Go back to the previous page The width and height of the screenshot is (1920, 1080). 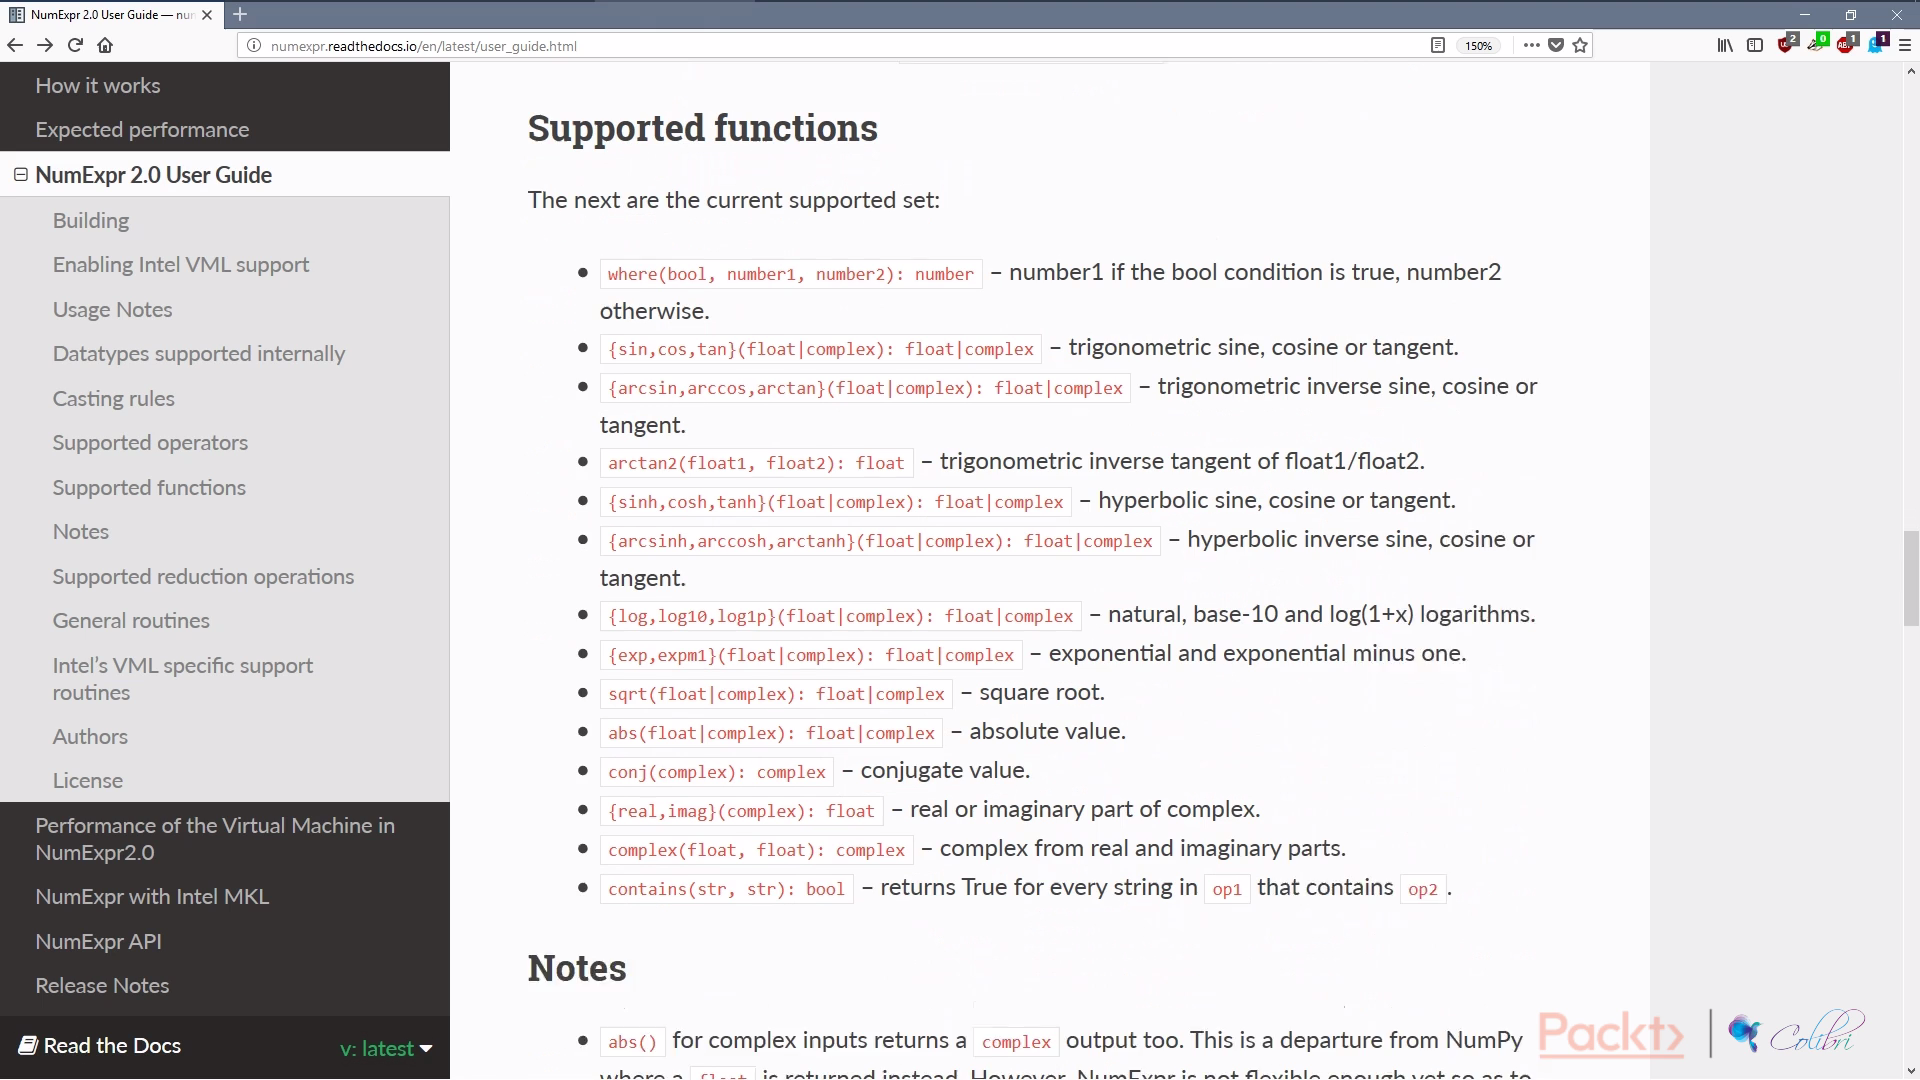(15, 45)
